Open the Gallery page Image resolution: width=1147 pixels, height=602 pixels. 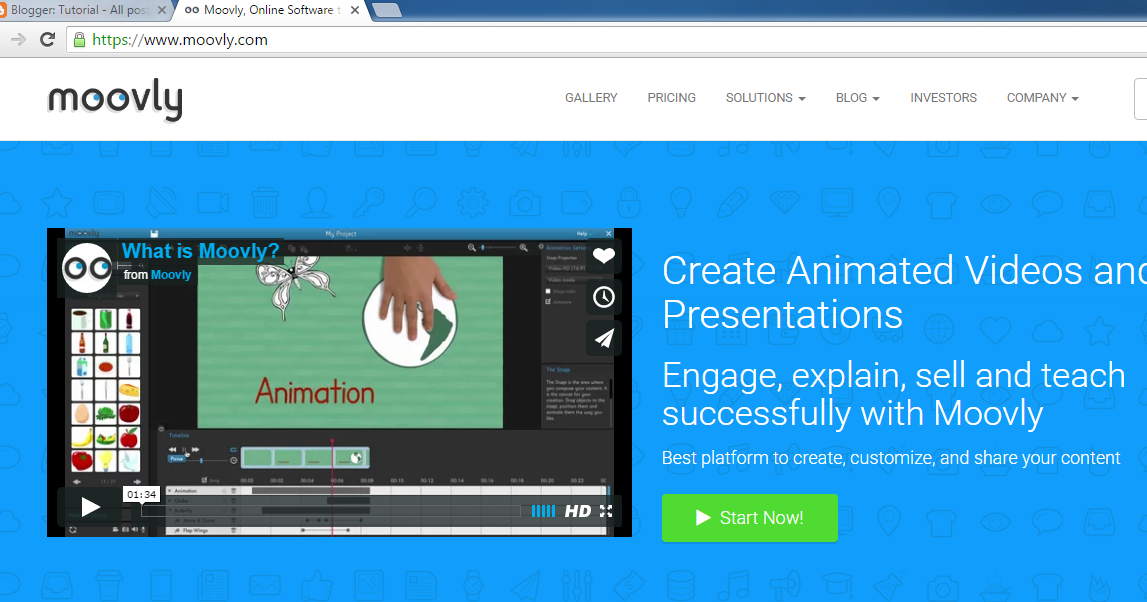[591, 98]
